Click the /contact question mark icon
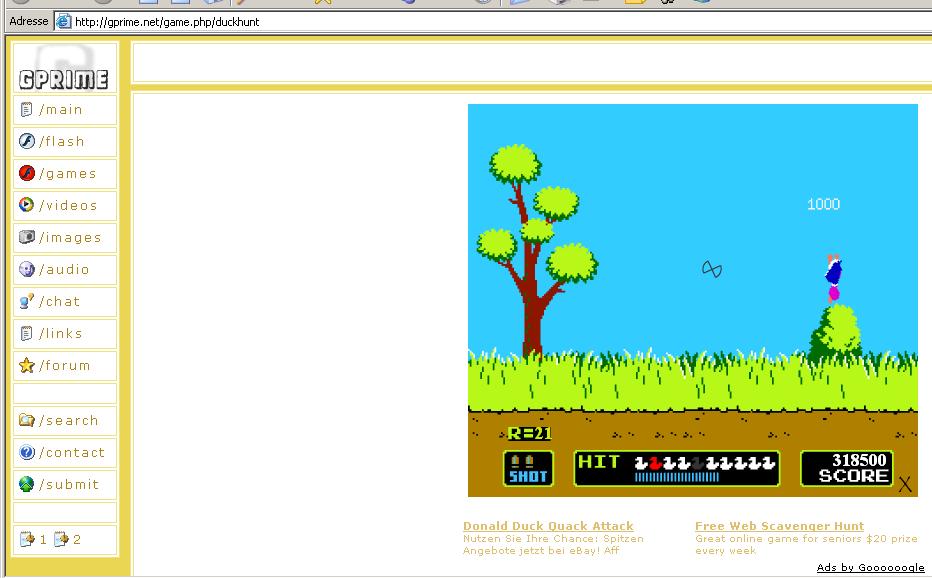 click(27, 453)
